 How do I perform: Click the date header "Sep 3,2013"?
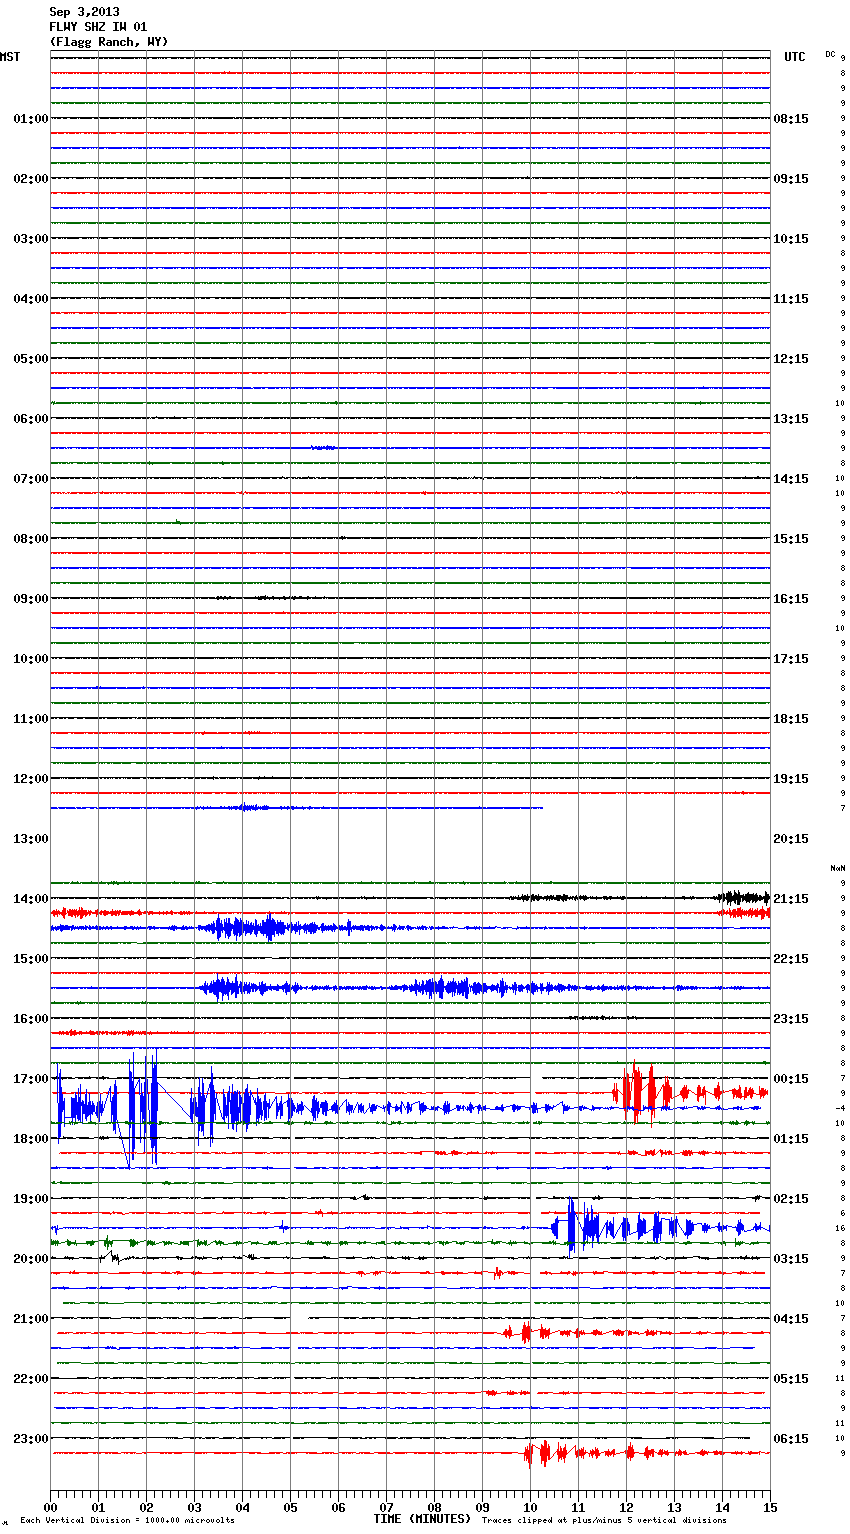click(84, 12)
